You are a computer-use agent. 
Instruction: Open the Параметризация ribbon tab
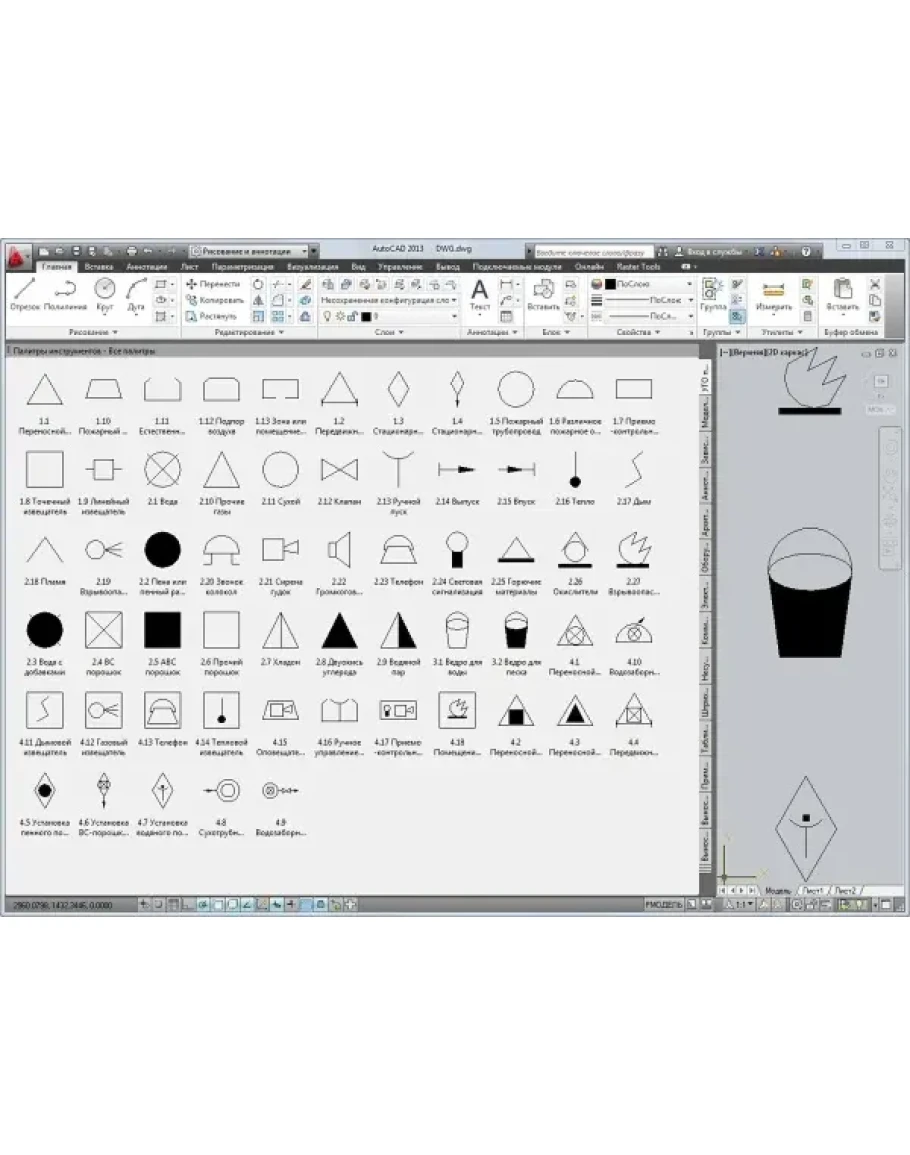[x=243, y=267]
